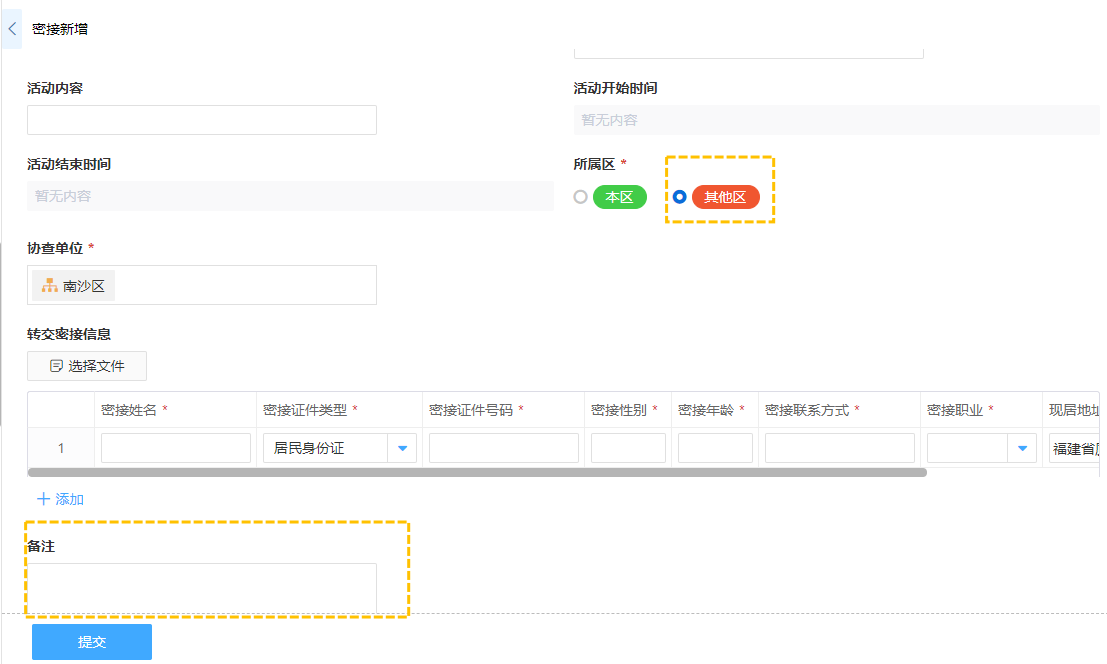Image resolution: width=1107 pixels, height=664 pixels.
Task: Click the 密接证件号码 input box
Action: (x=504, y=448)
